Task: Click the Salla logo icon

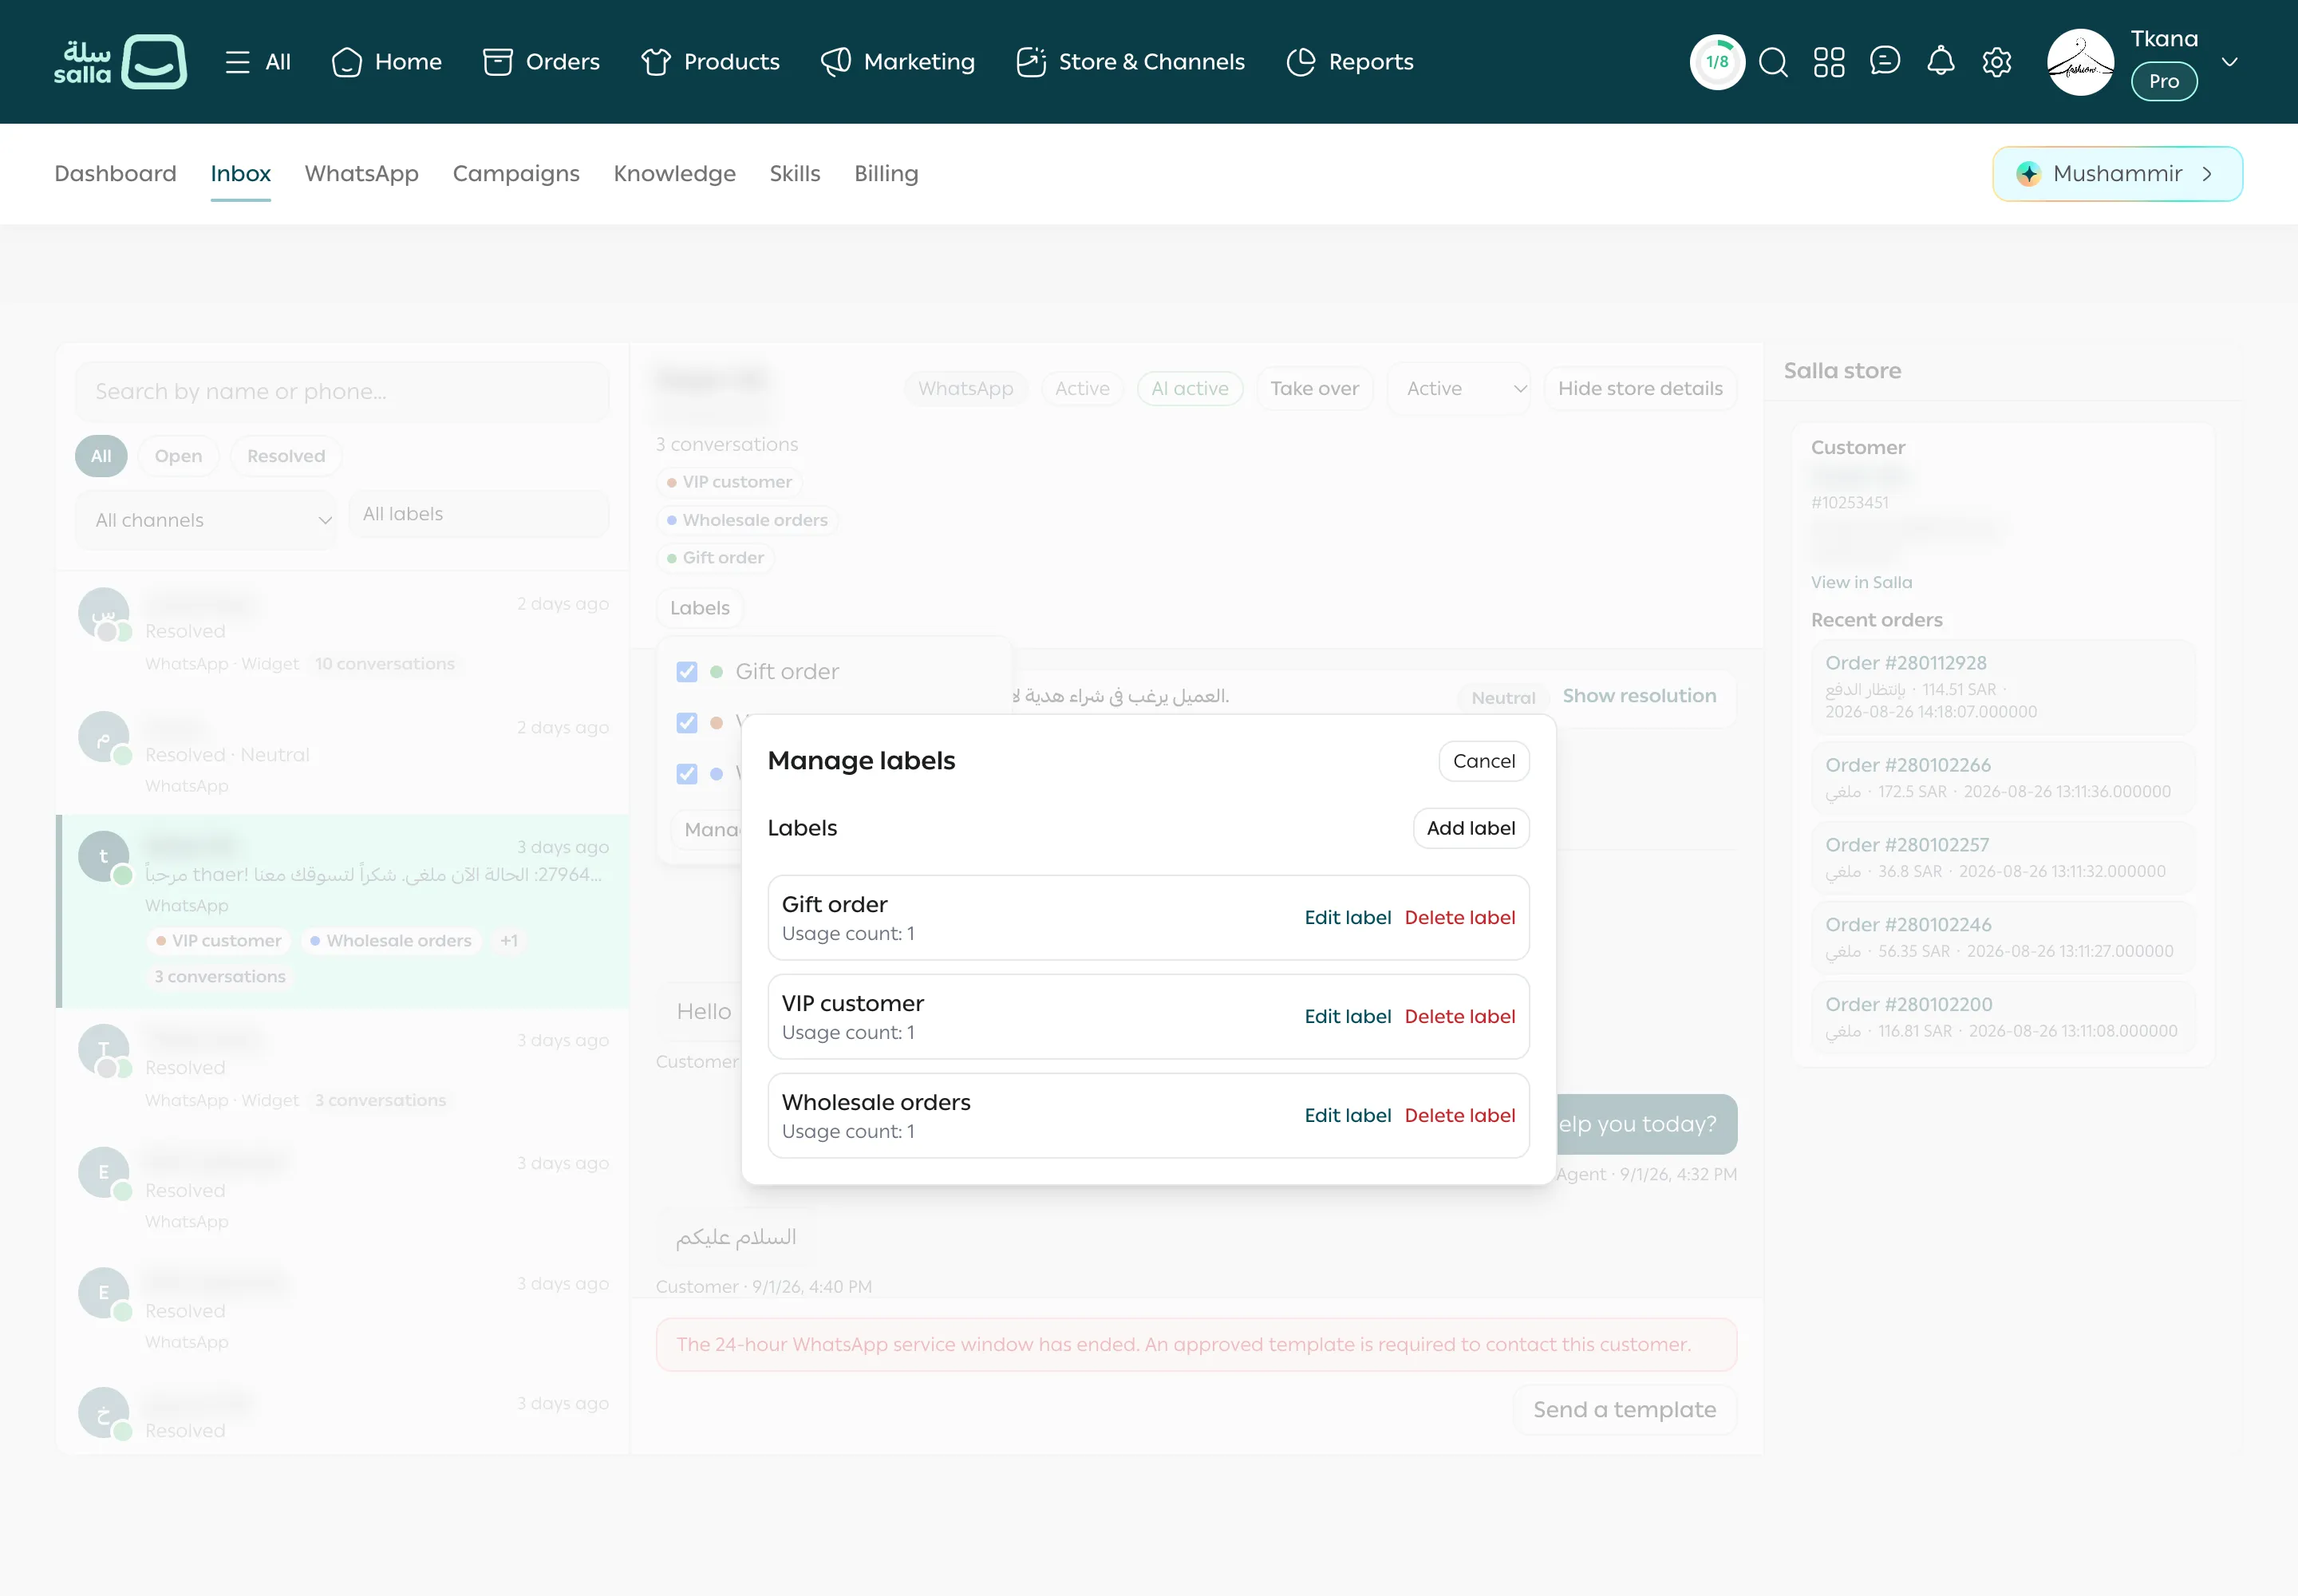Action: (x=153, y=62)
